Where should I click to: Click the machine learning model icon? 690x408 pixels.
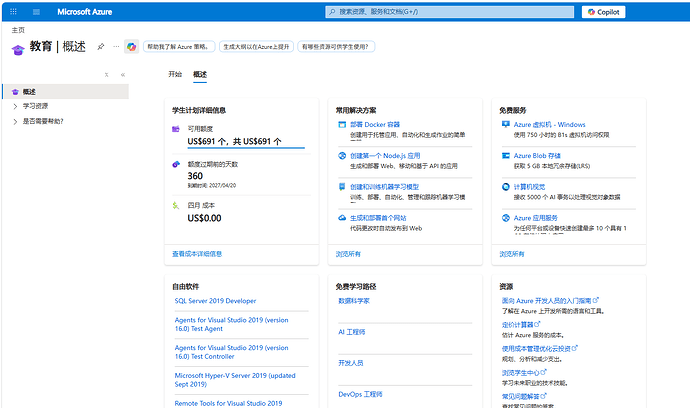[342, 187]
